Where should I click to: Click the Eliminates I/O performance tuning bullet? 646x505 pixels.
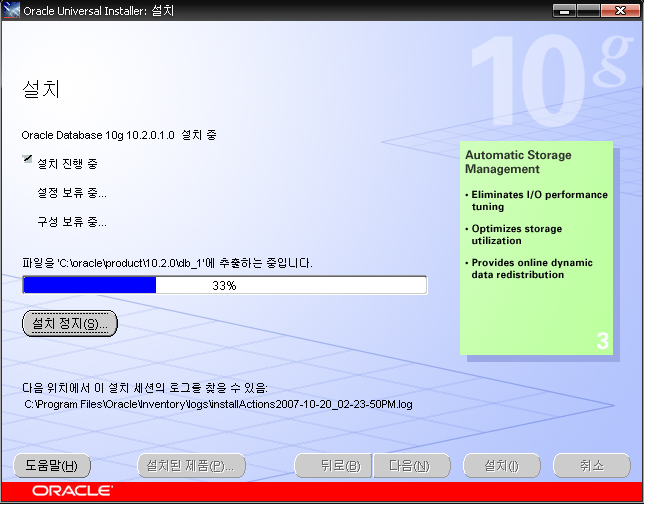coord(536,201)
